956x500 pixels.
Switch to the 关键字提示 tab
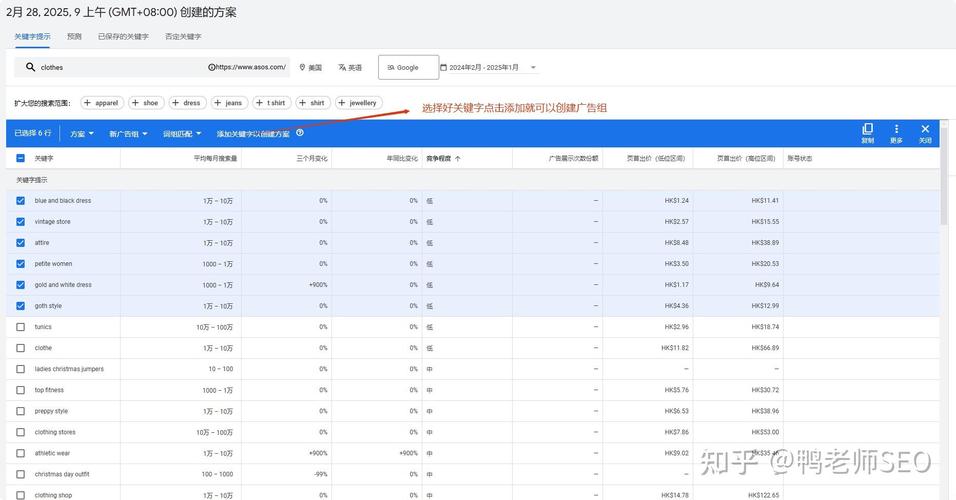pos(32,37)
